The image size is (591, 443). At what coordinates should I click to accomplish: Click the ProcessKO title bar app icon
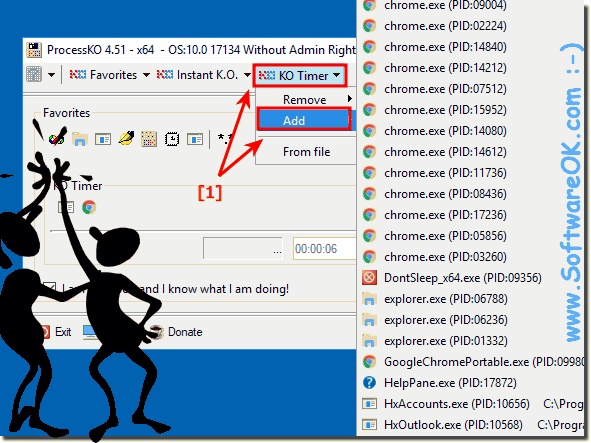pyautogui.click(x=34, y=50)
